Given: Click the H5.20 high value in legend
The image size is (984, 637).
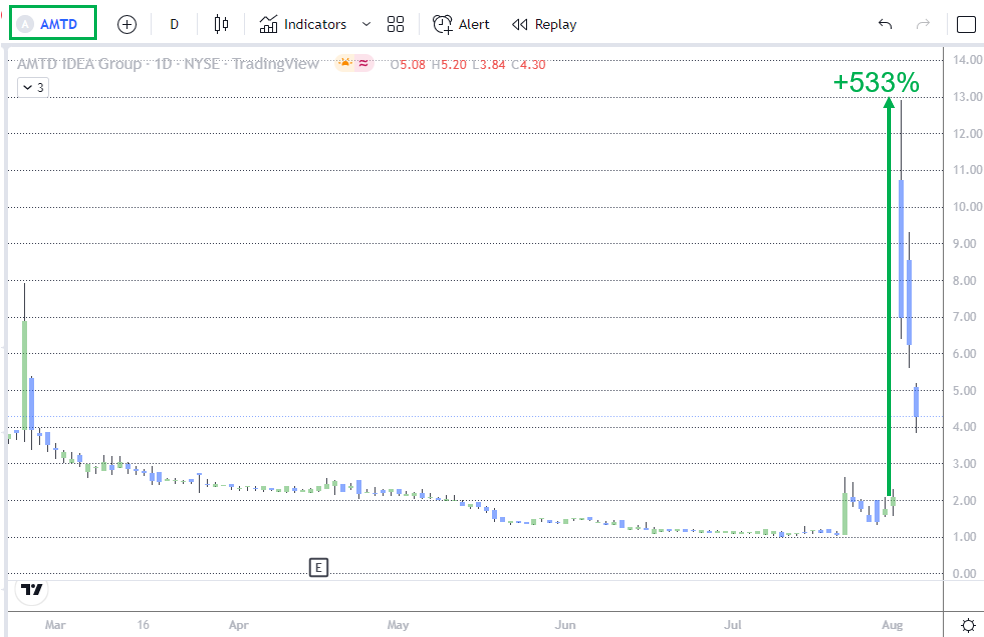Looking at the screenshot, I should pyautogui.click(x=449, y=64).
